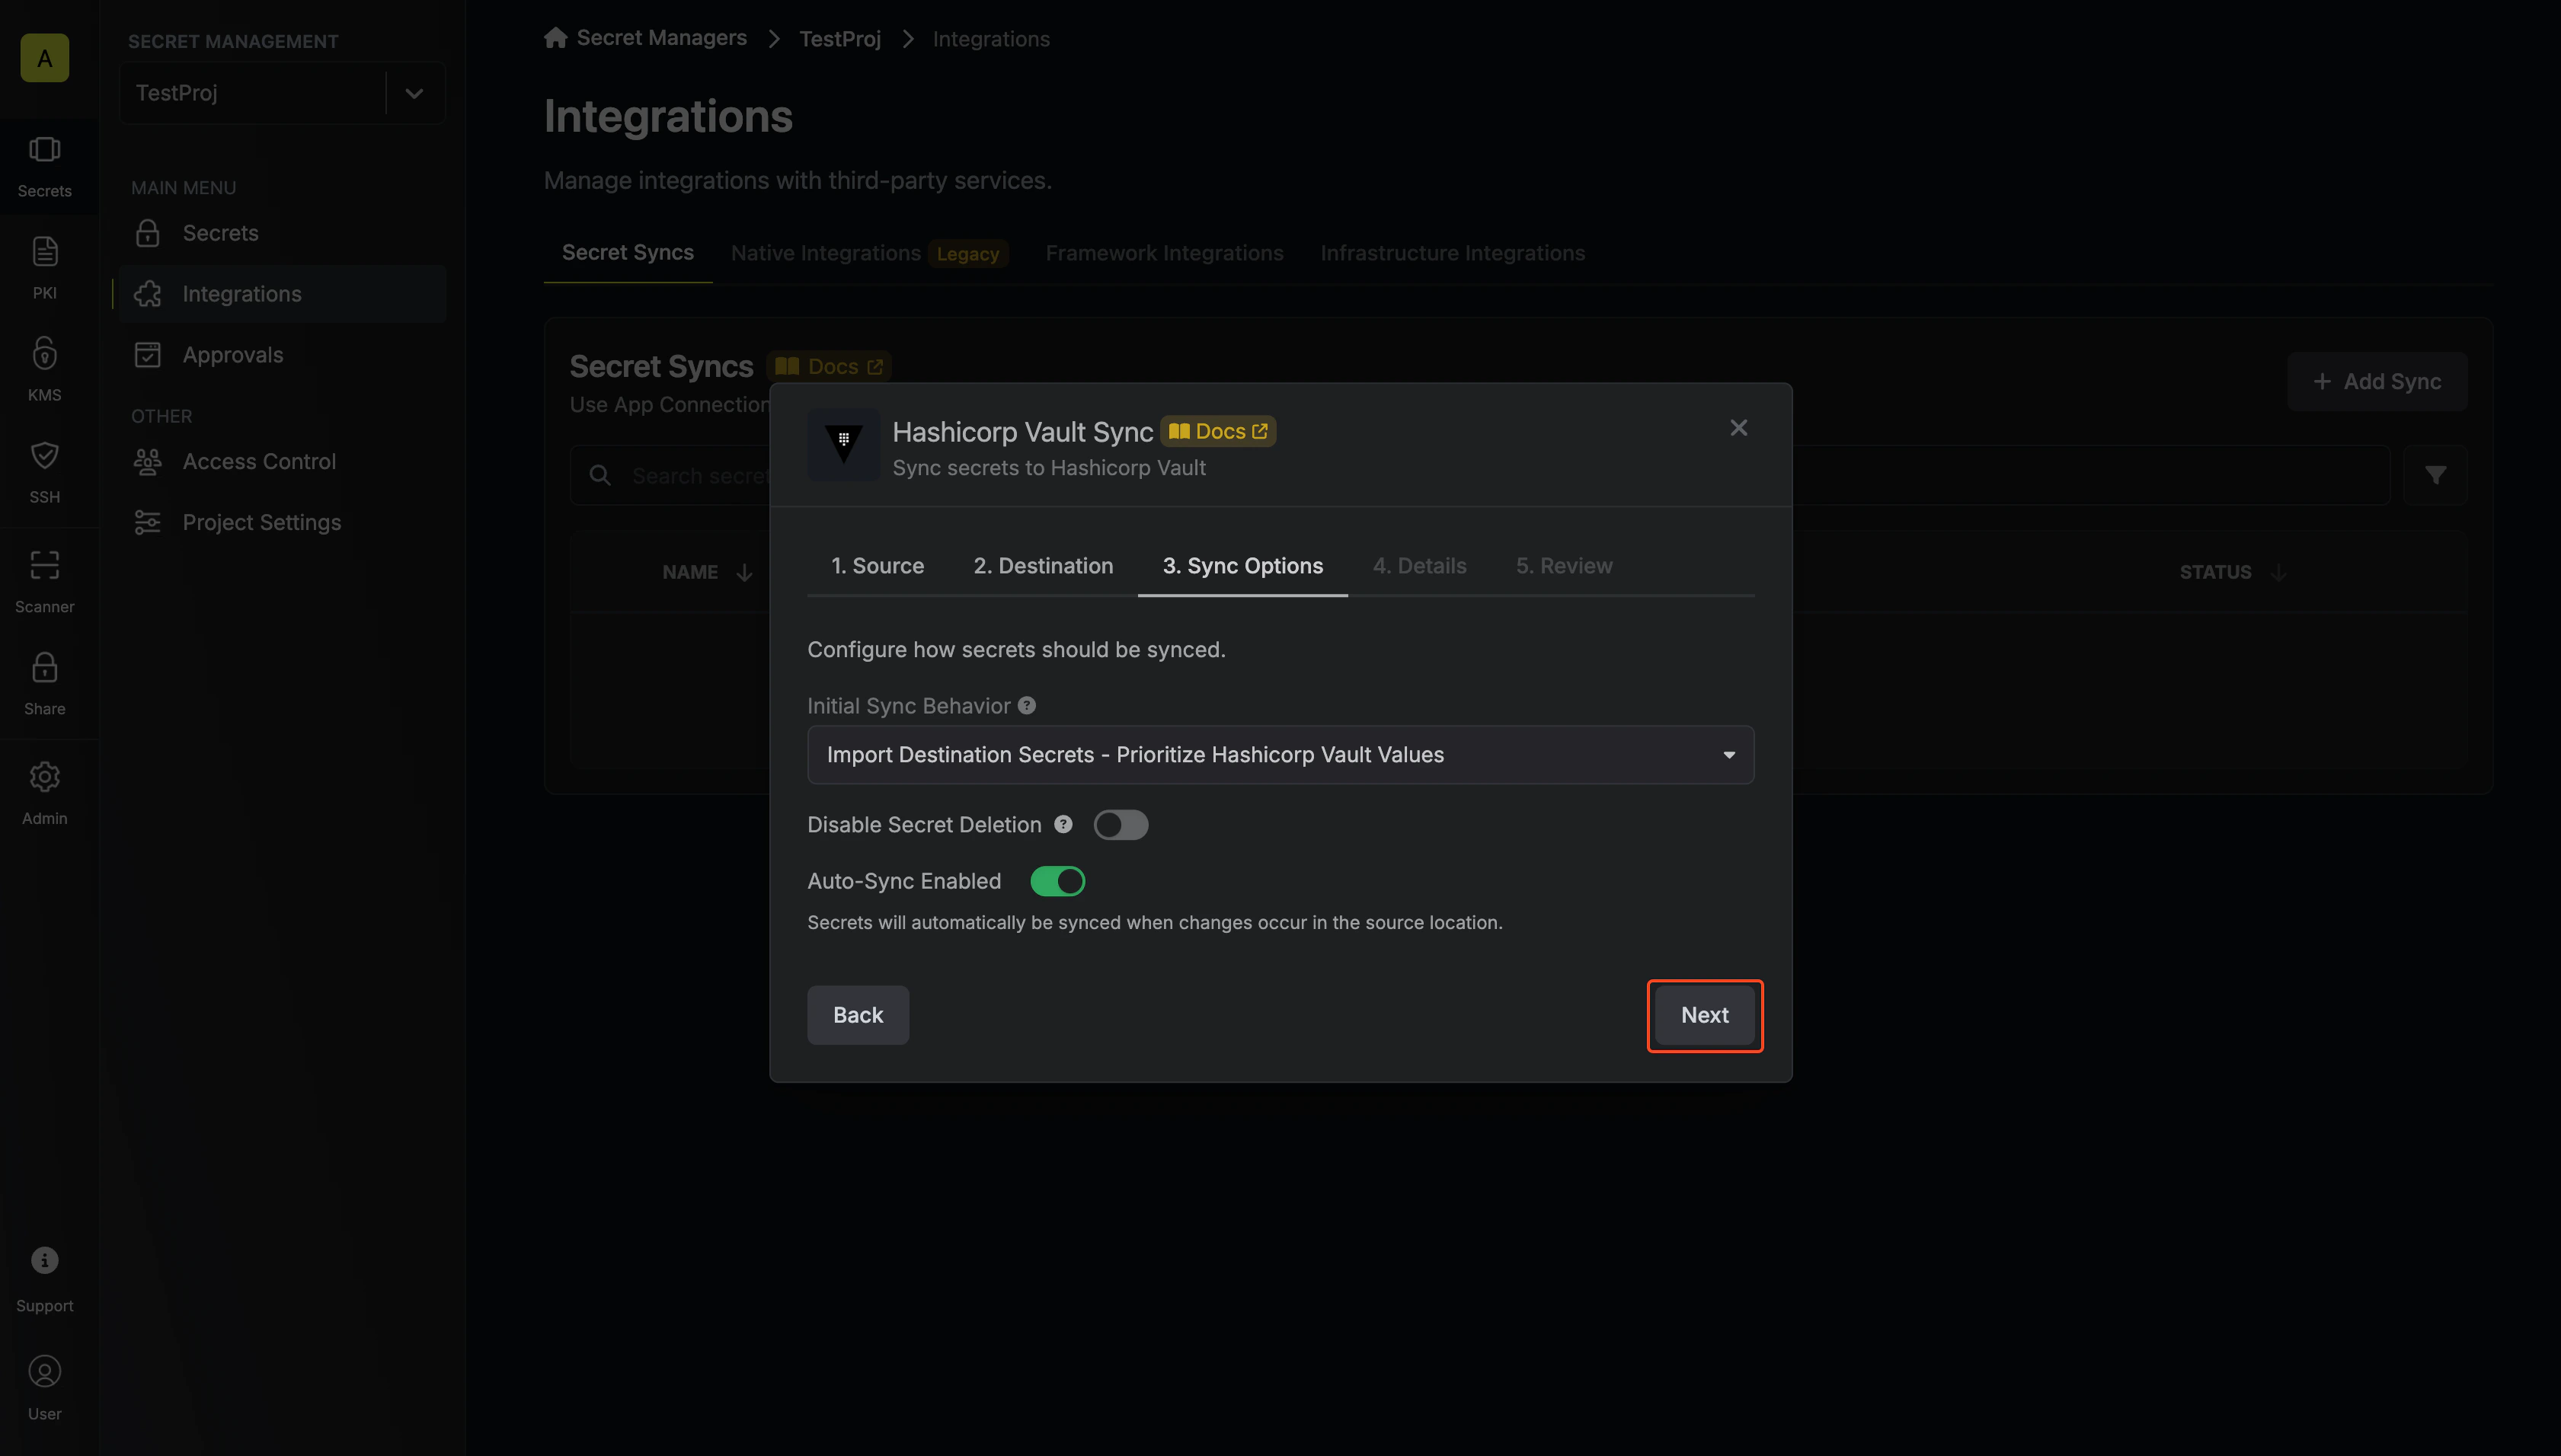Open Initial Sync Behavior dropdown
The image size is (2561, 1456).
[x=1280, y=755]
